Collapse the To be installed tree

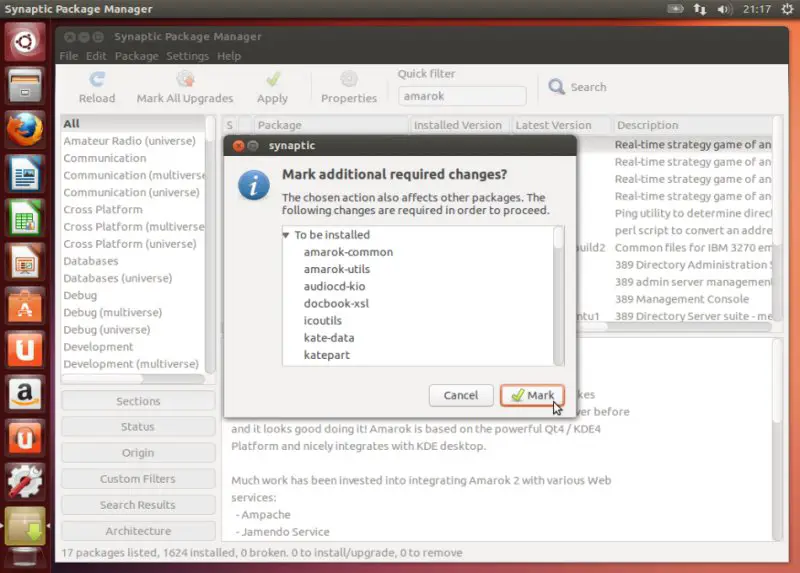286,235
